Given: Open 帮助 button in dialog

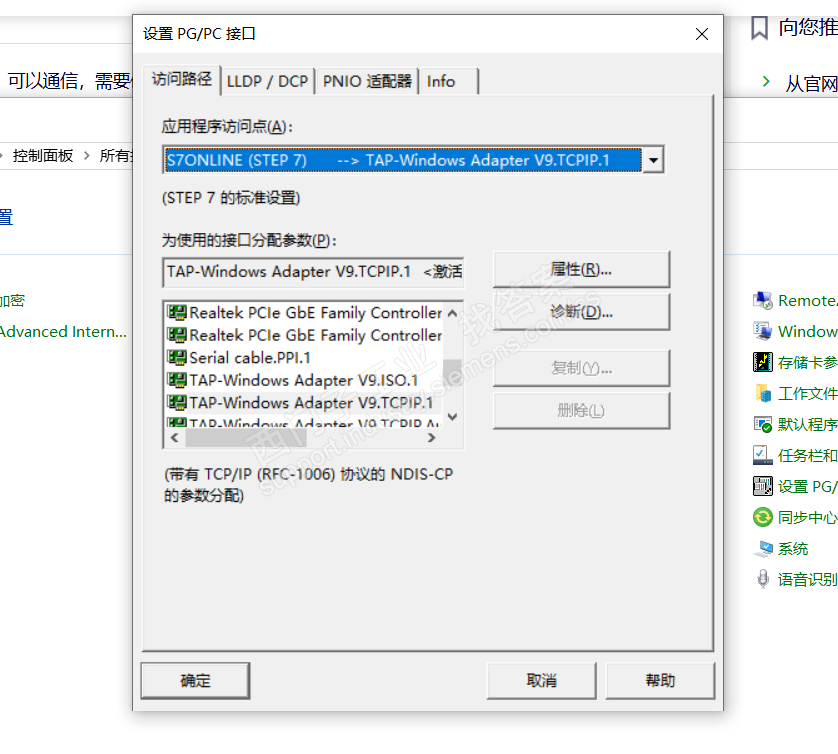Looking at the screenshot, I should (660, 681).
